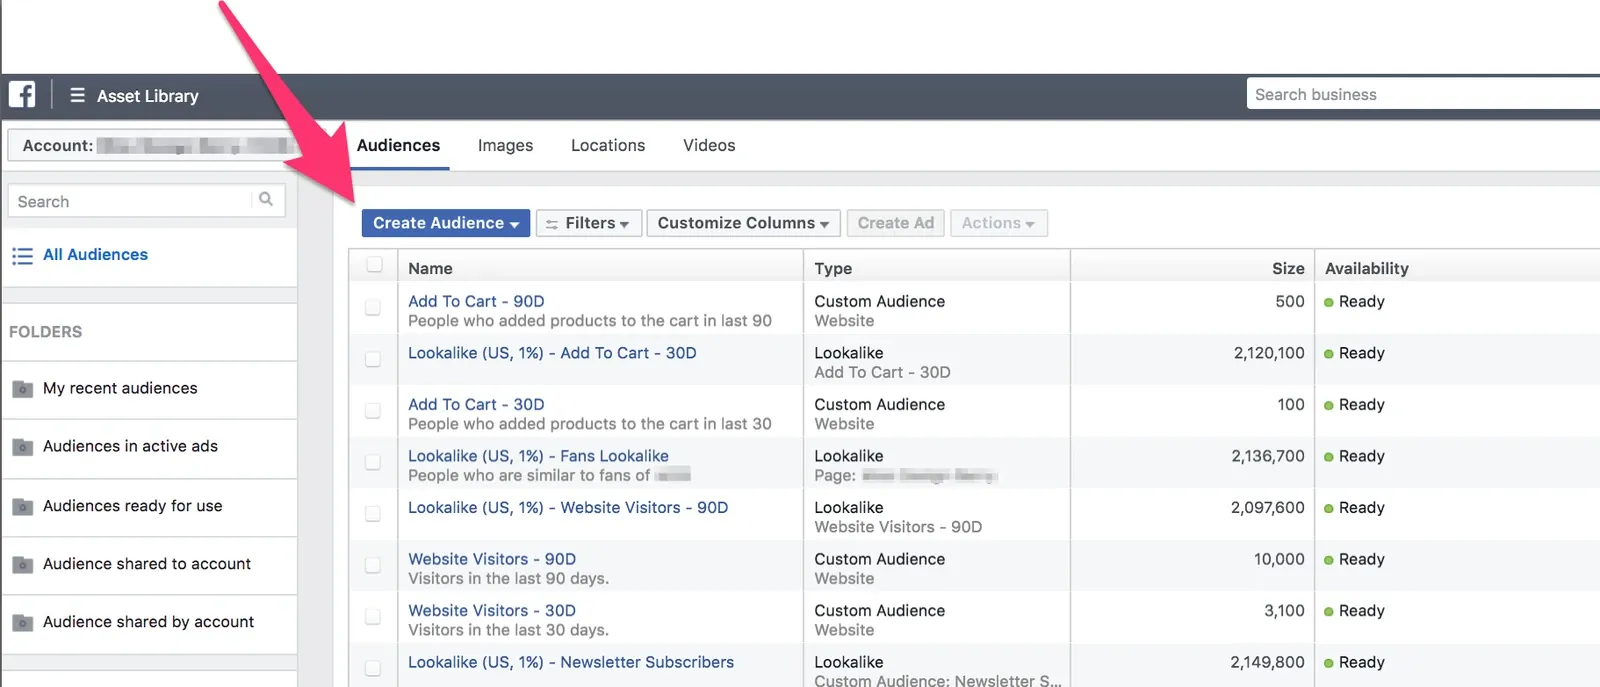Click the size value 10,000
The image size is (1600, 687).
[x=1279, y=559]
